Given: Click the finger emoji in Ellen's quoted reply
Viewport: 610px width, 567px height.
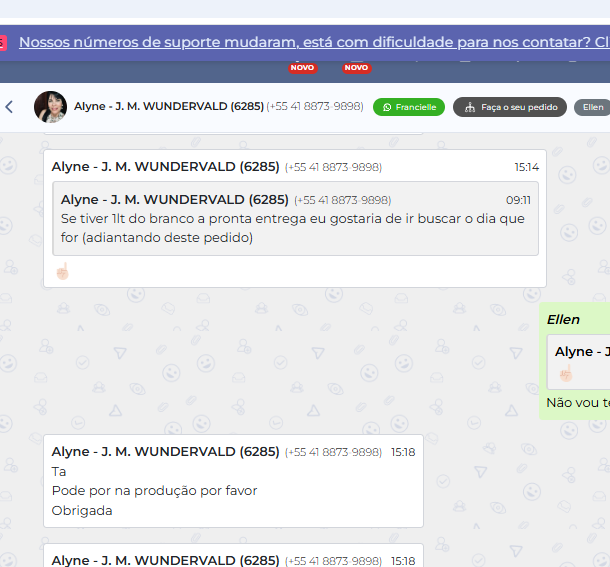Looking at the screenshot, I should [x=565, y=373].
